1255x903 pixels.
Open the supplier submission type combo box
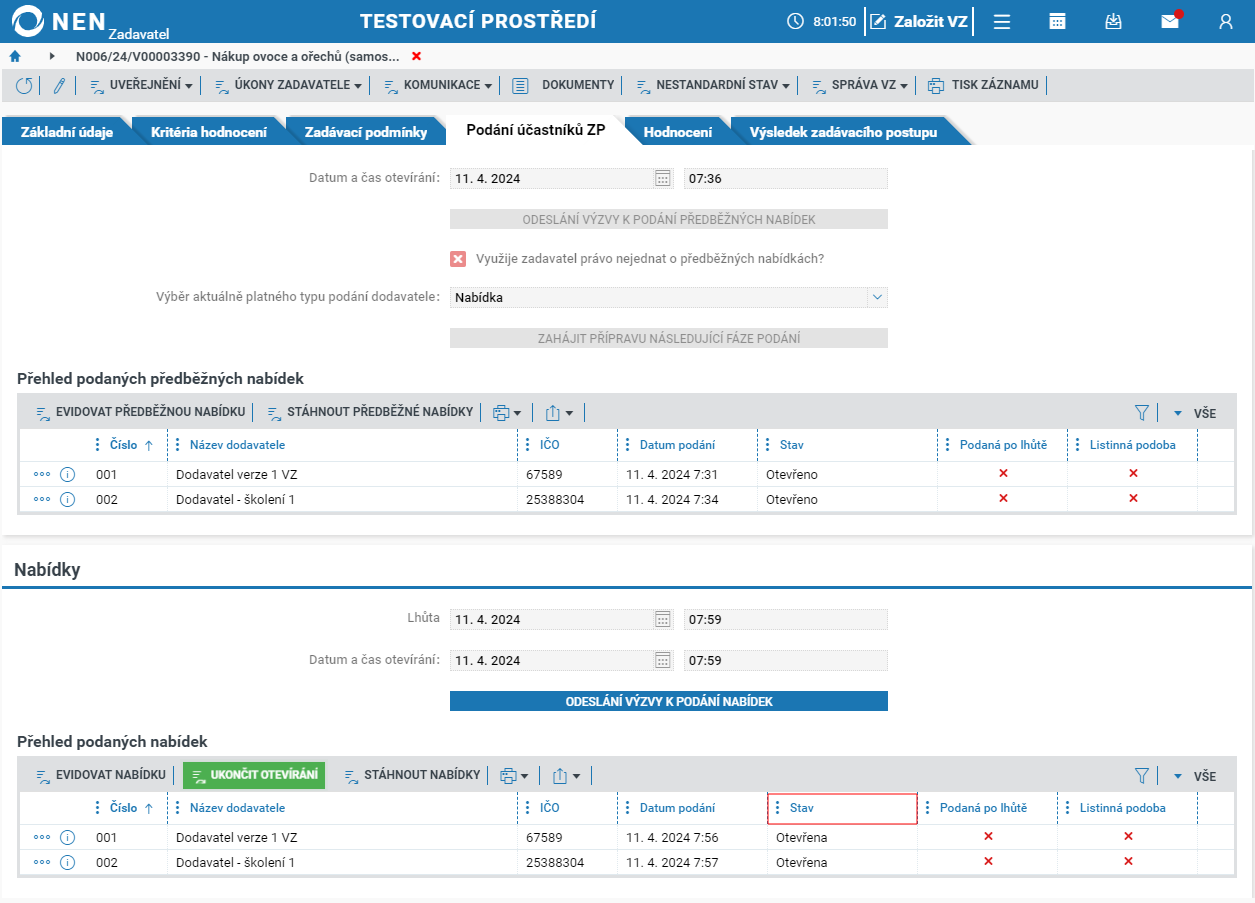click(668, 298)
